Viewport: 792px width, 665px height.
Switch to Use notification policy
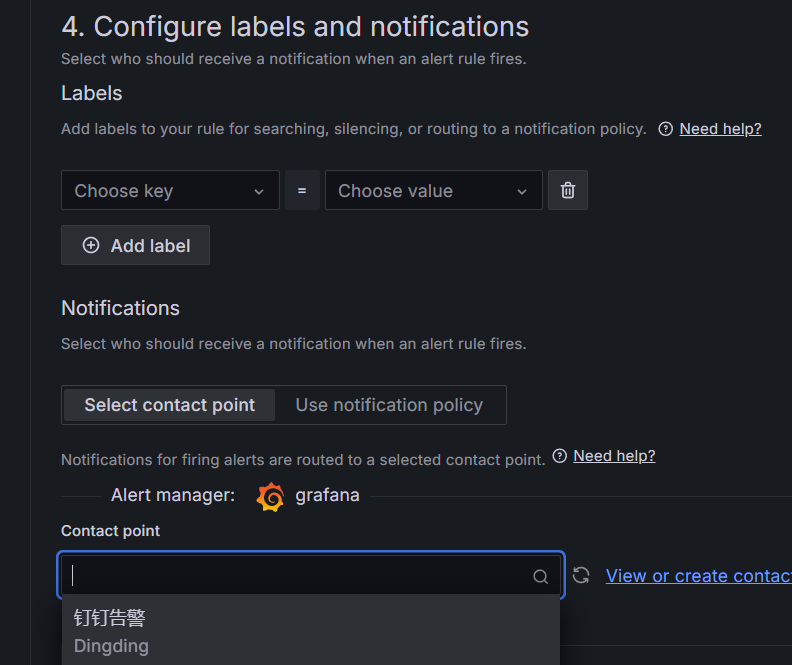point(389,405)
